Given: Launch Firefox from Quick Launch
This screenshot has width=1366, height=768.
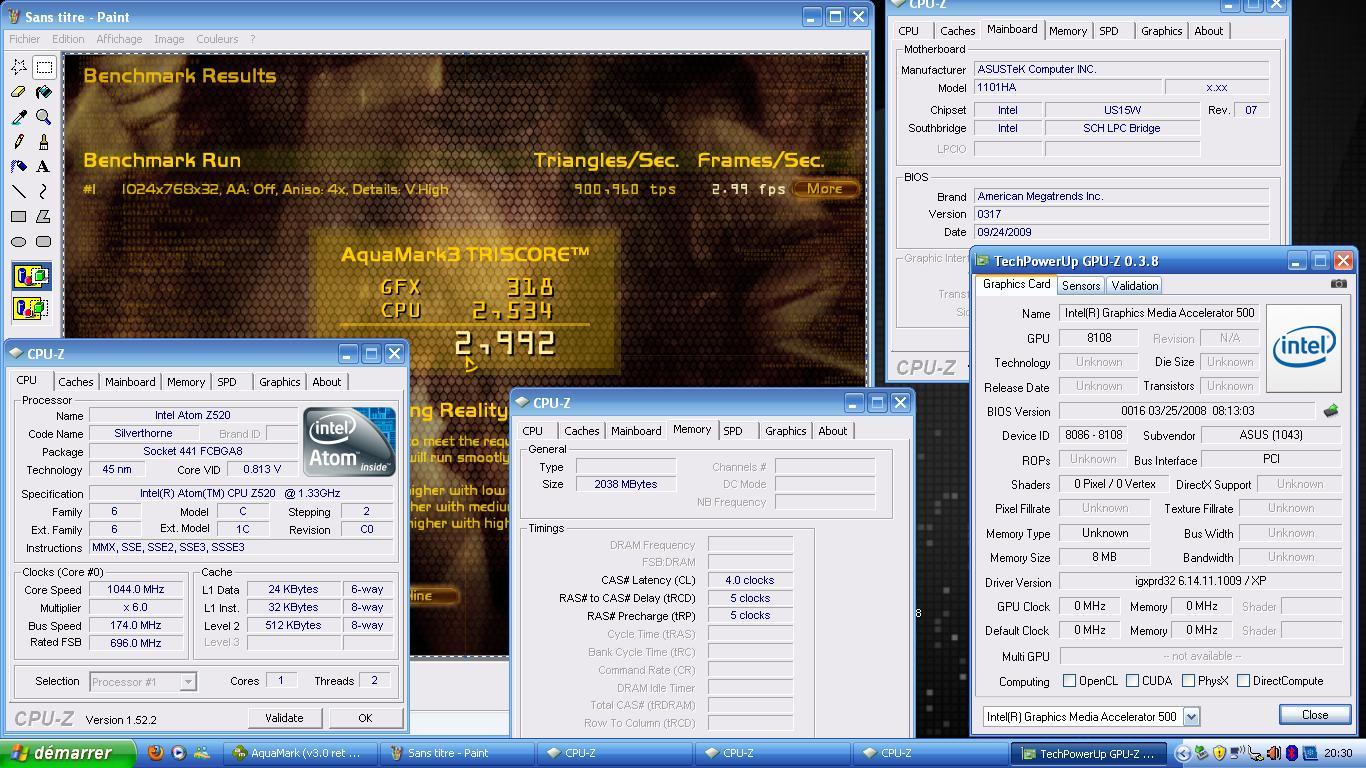Looking at the screenshot, I should click(x=155, y=753).
